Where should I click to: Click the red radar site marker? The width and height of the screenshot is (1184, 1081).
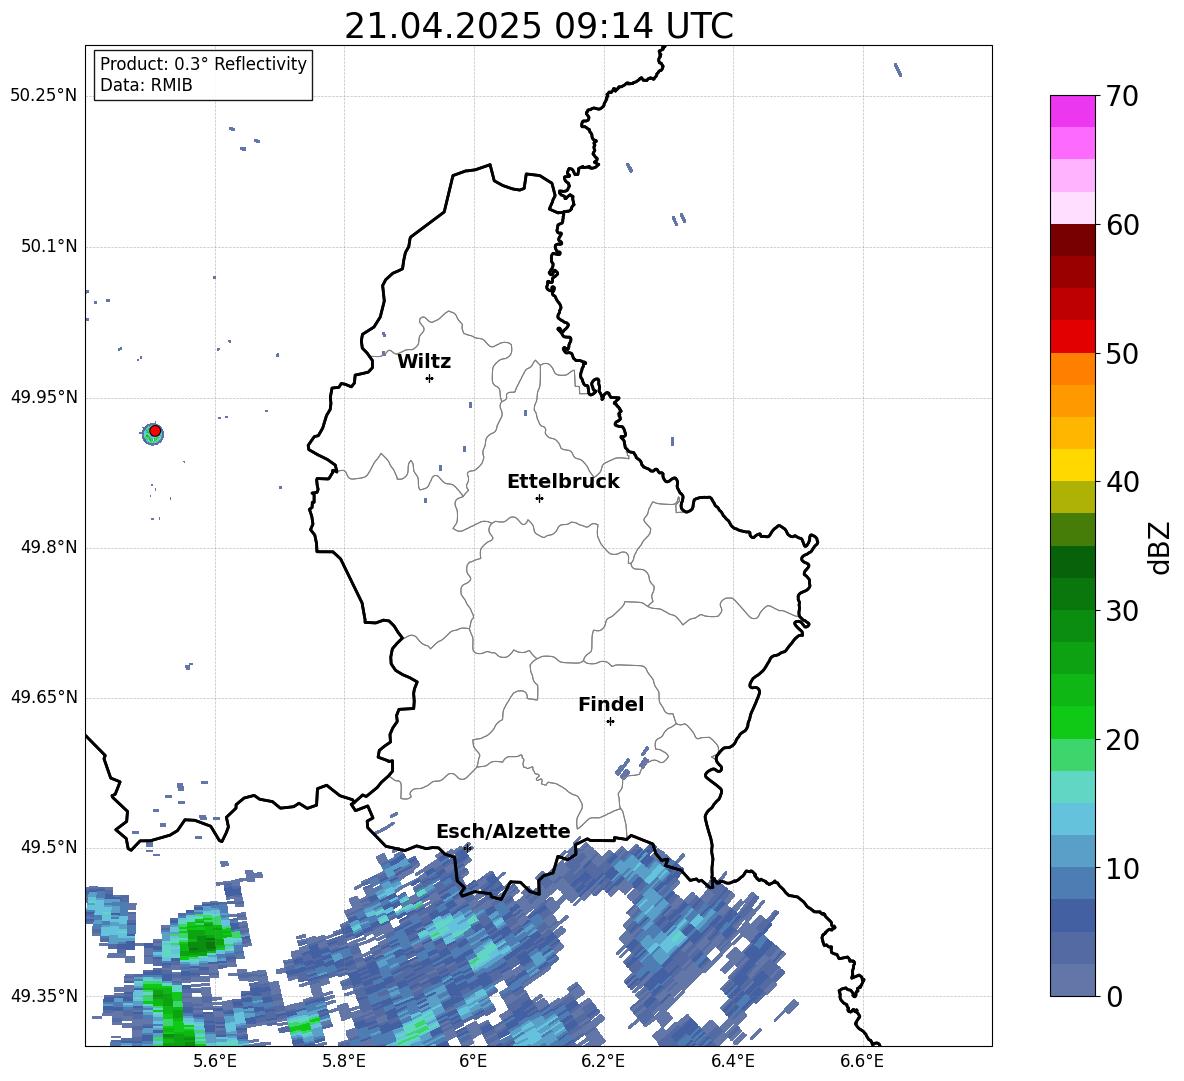[155, 431]
